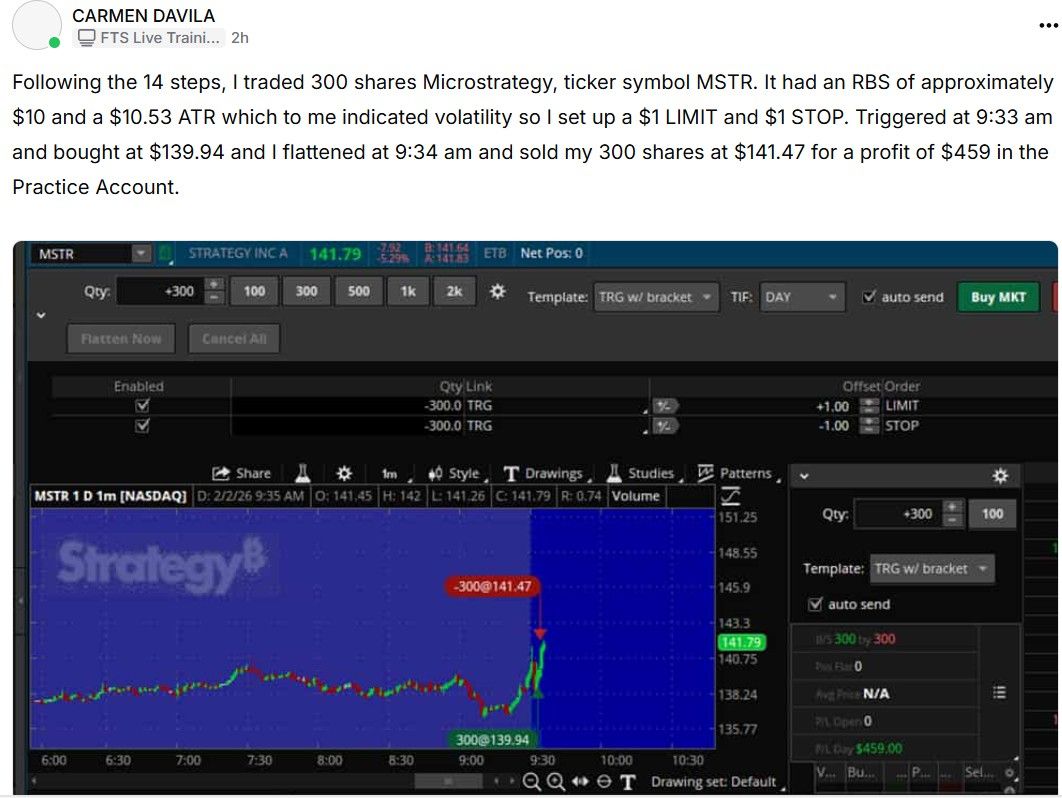Open the Studies menu

644,474
